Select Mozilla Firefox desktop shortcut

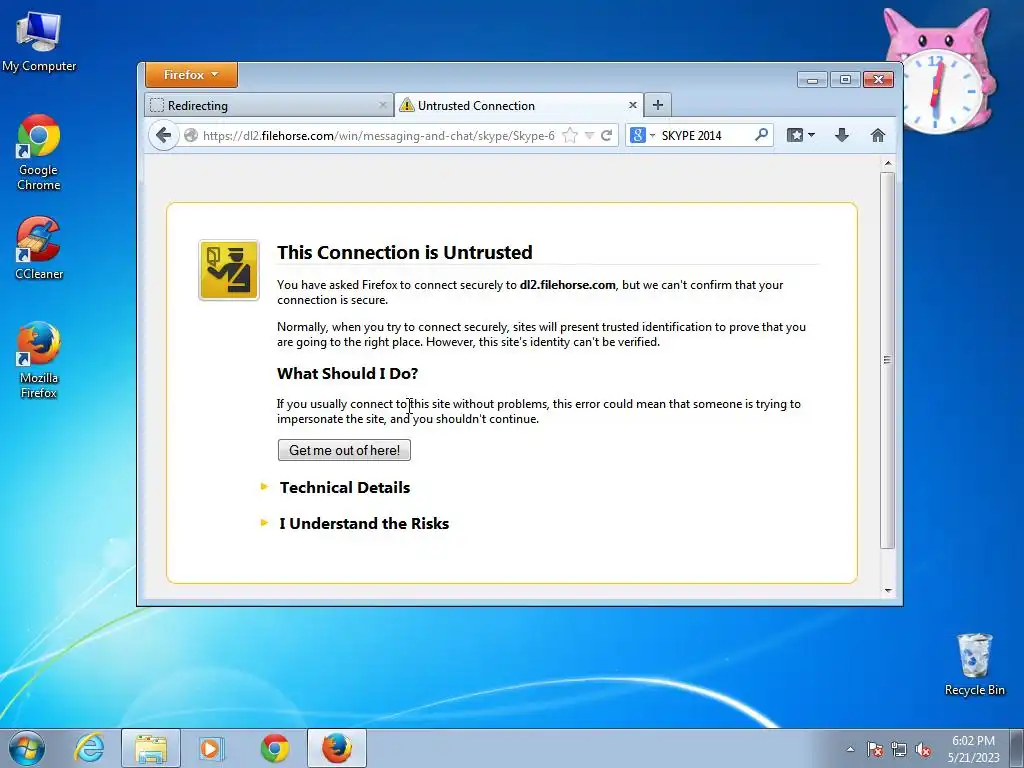[39, 360]
